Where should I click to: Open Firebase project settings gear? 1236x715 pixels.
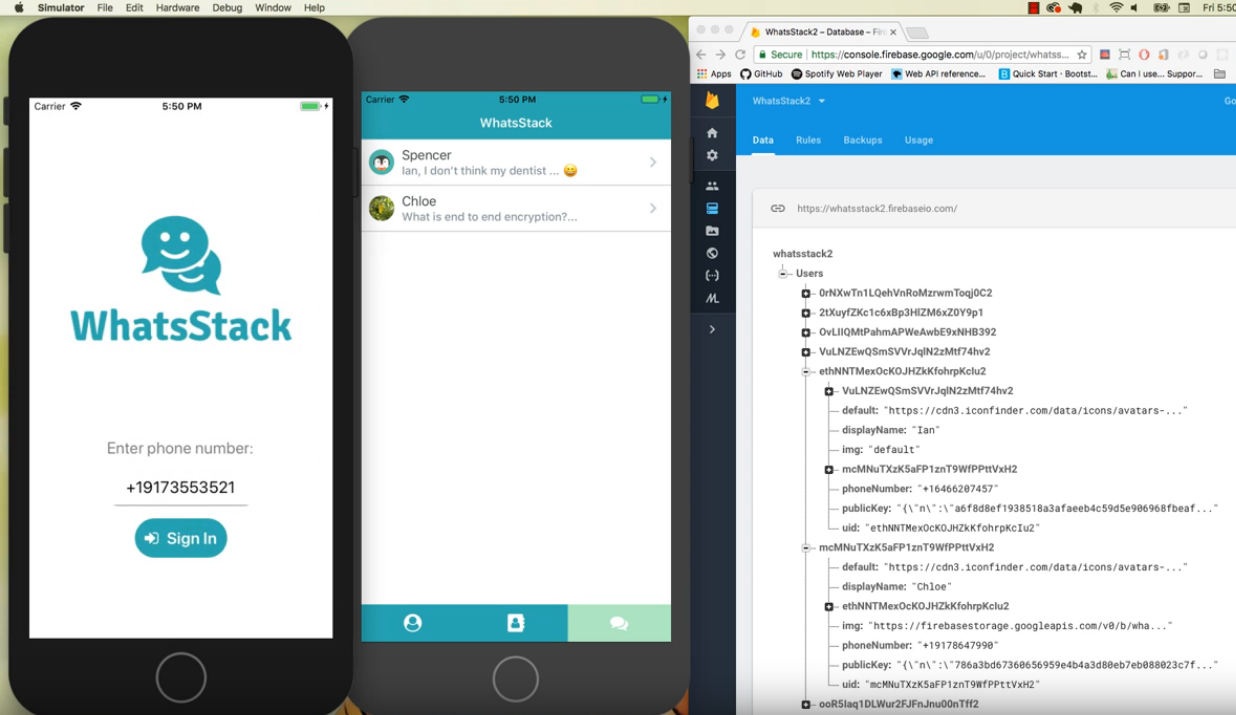click(712, 156)
